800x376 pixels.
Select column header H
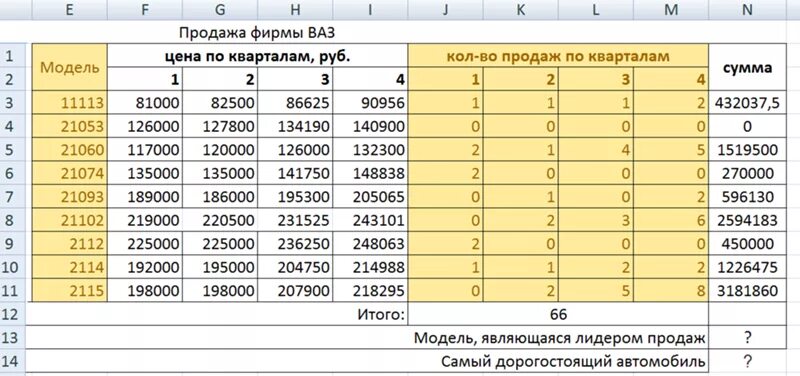(295, 10)
